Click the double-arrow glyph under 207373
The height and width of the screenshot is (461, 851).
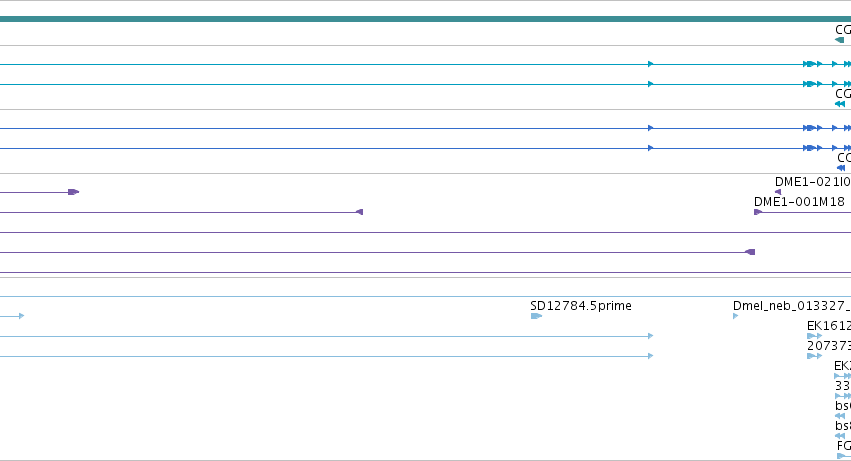(815, 356)
